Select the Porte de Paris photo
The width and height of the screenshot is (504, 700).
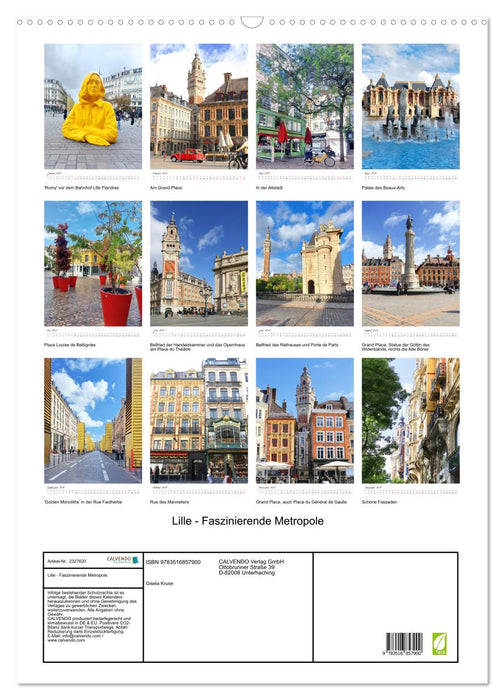(305, 263)
